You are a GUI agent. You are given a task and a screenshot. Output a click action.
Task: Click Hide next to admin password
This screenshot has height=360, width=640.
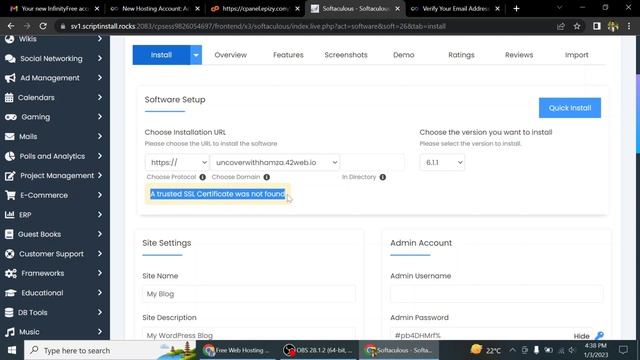581,336
